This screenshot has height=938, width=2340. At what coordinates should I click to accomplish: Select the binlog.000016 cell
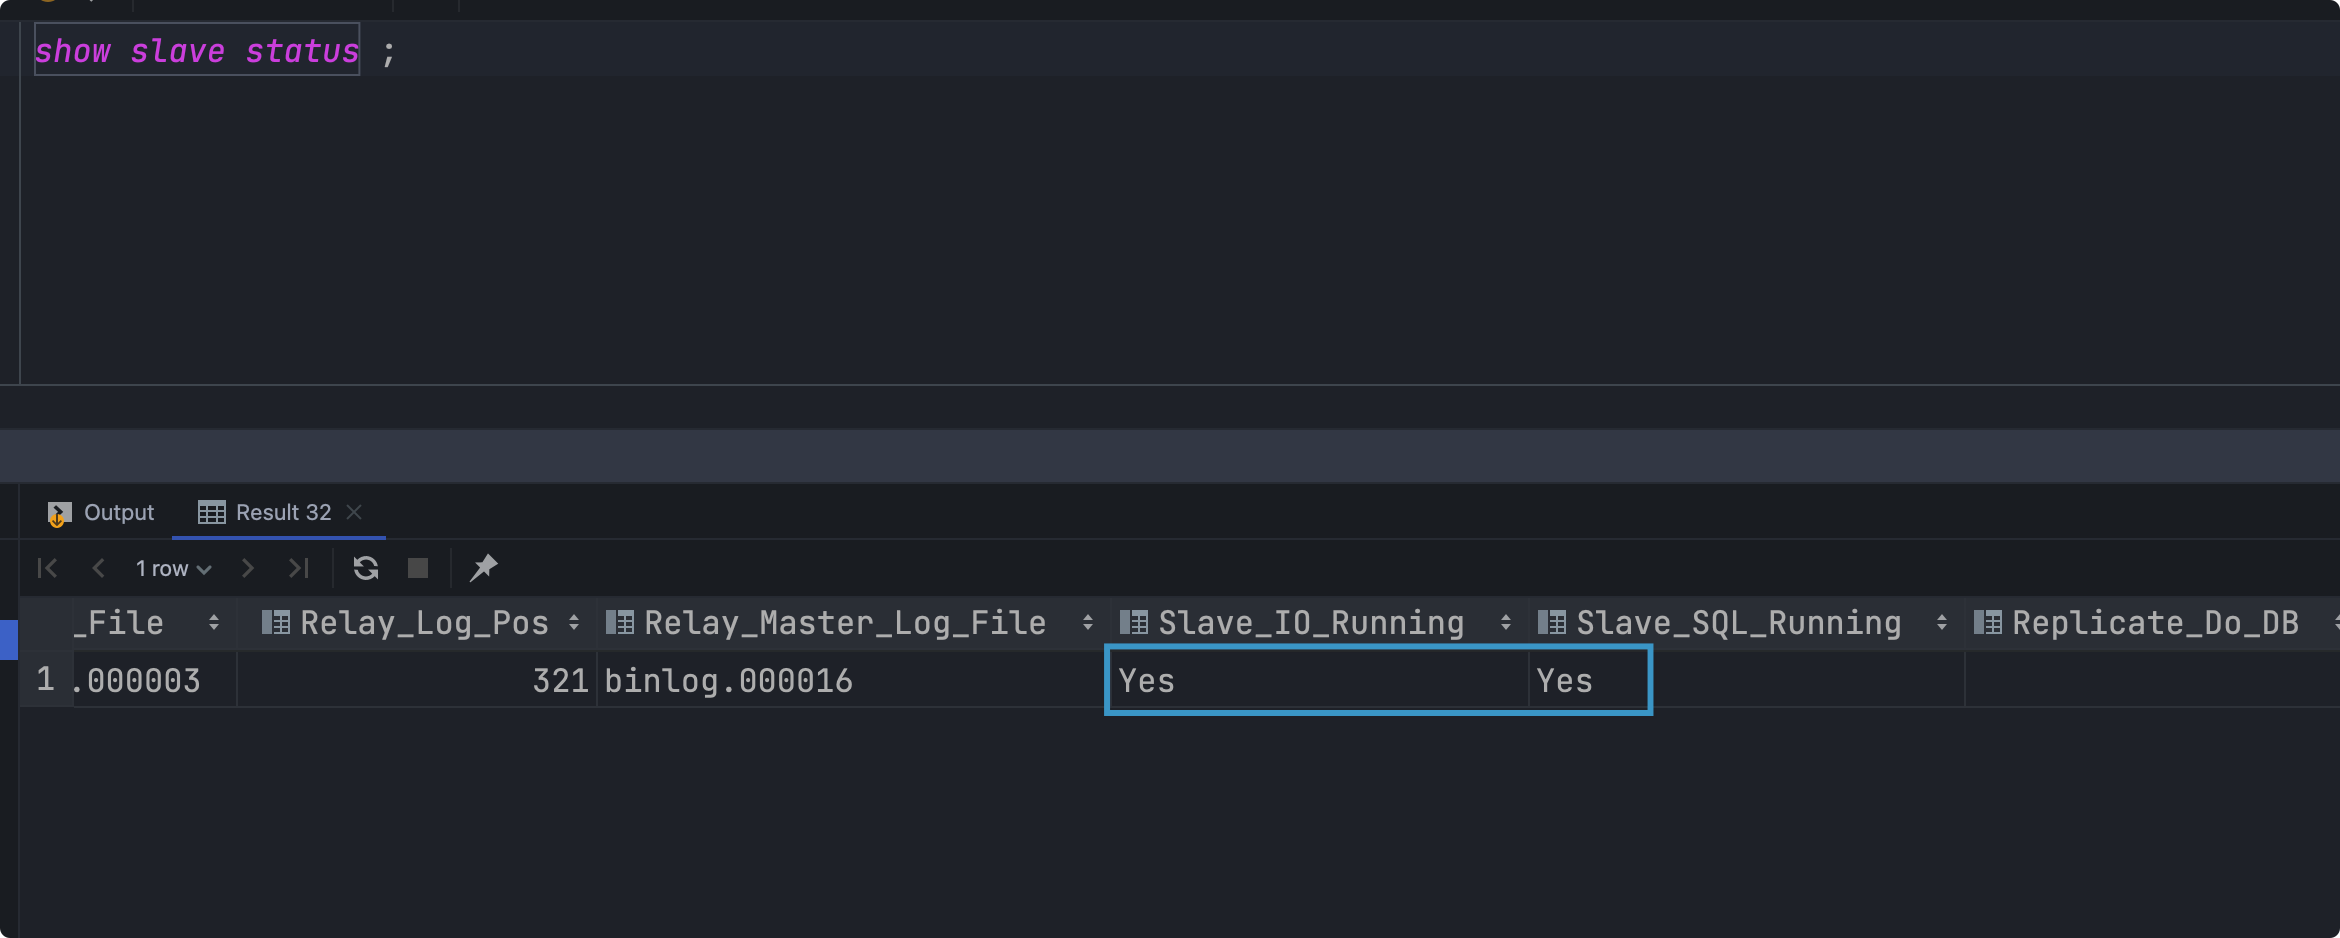click(728, 681)
